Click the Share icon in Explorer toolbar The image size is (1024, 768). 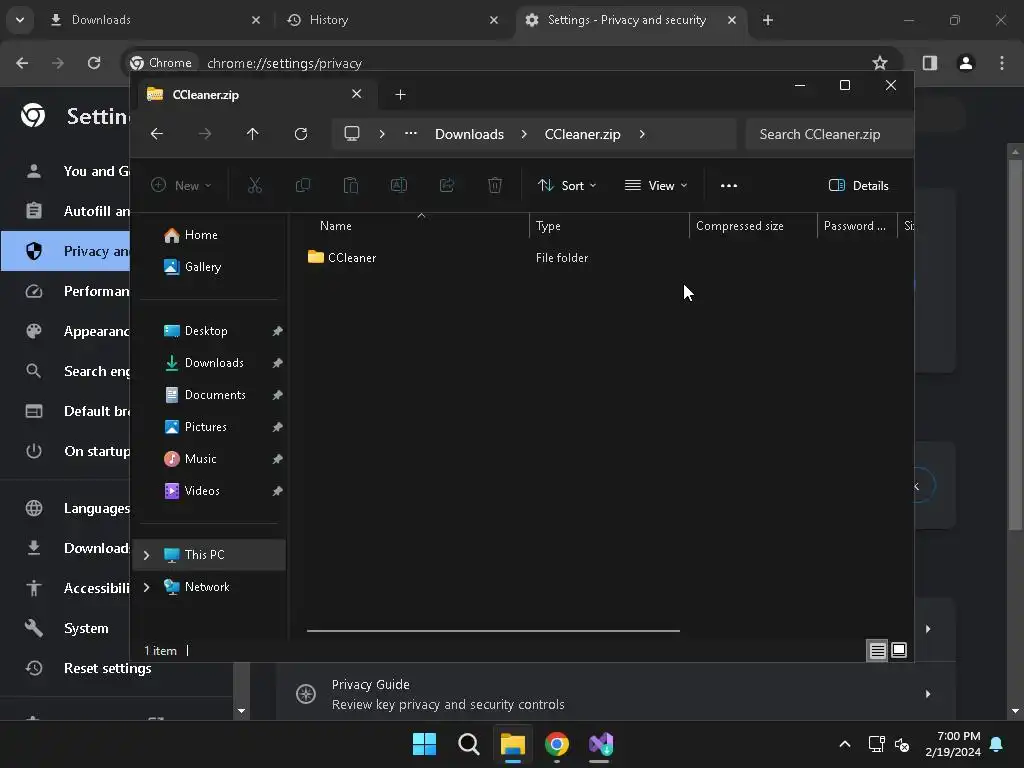click(447, 185)
